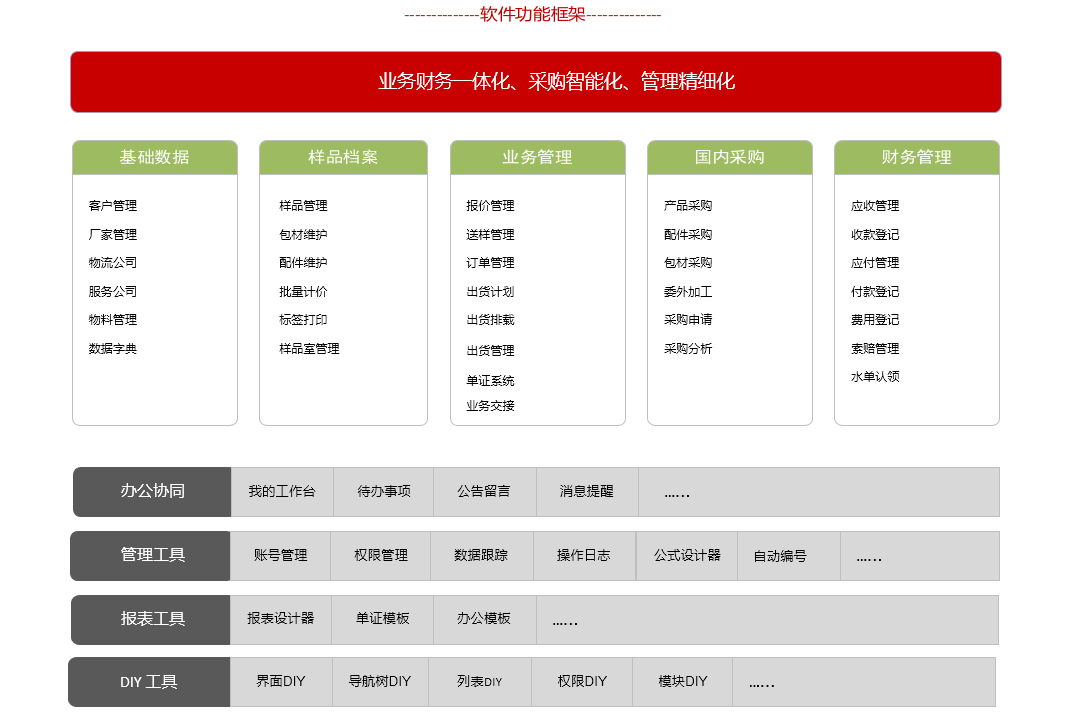Select the 基础数据 module header
The image size is (1070, 726).
click(x=154, y=157)
